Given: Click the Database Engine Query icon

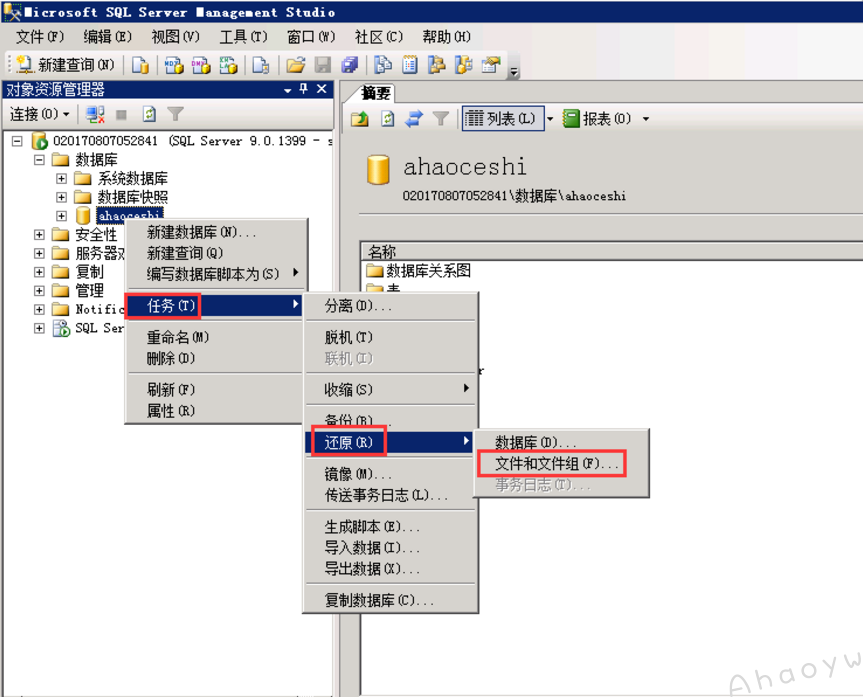Looking at the screenshot, I should coord(140,65).
